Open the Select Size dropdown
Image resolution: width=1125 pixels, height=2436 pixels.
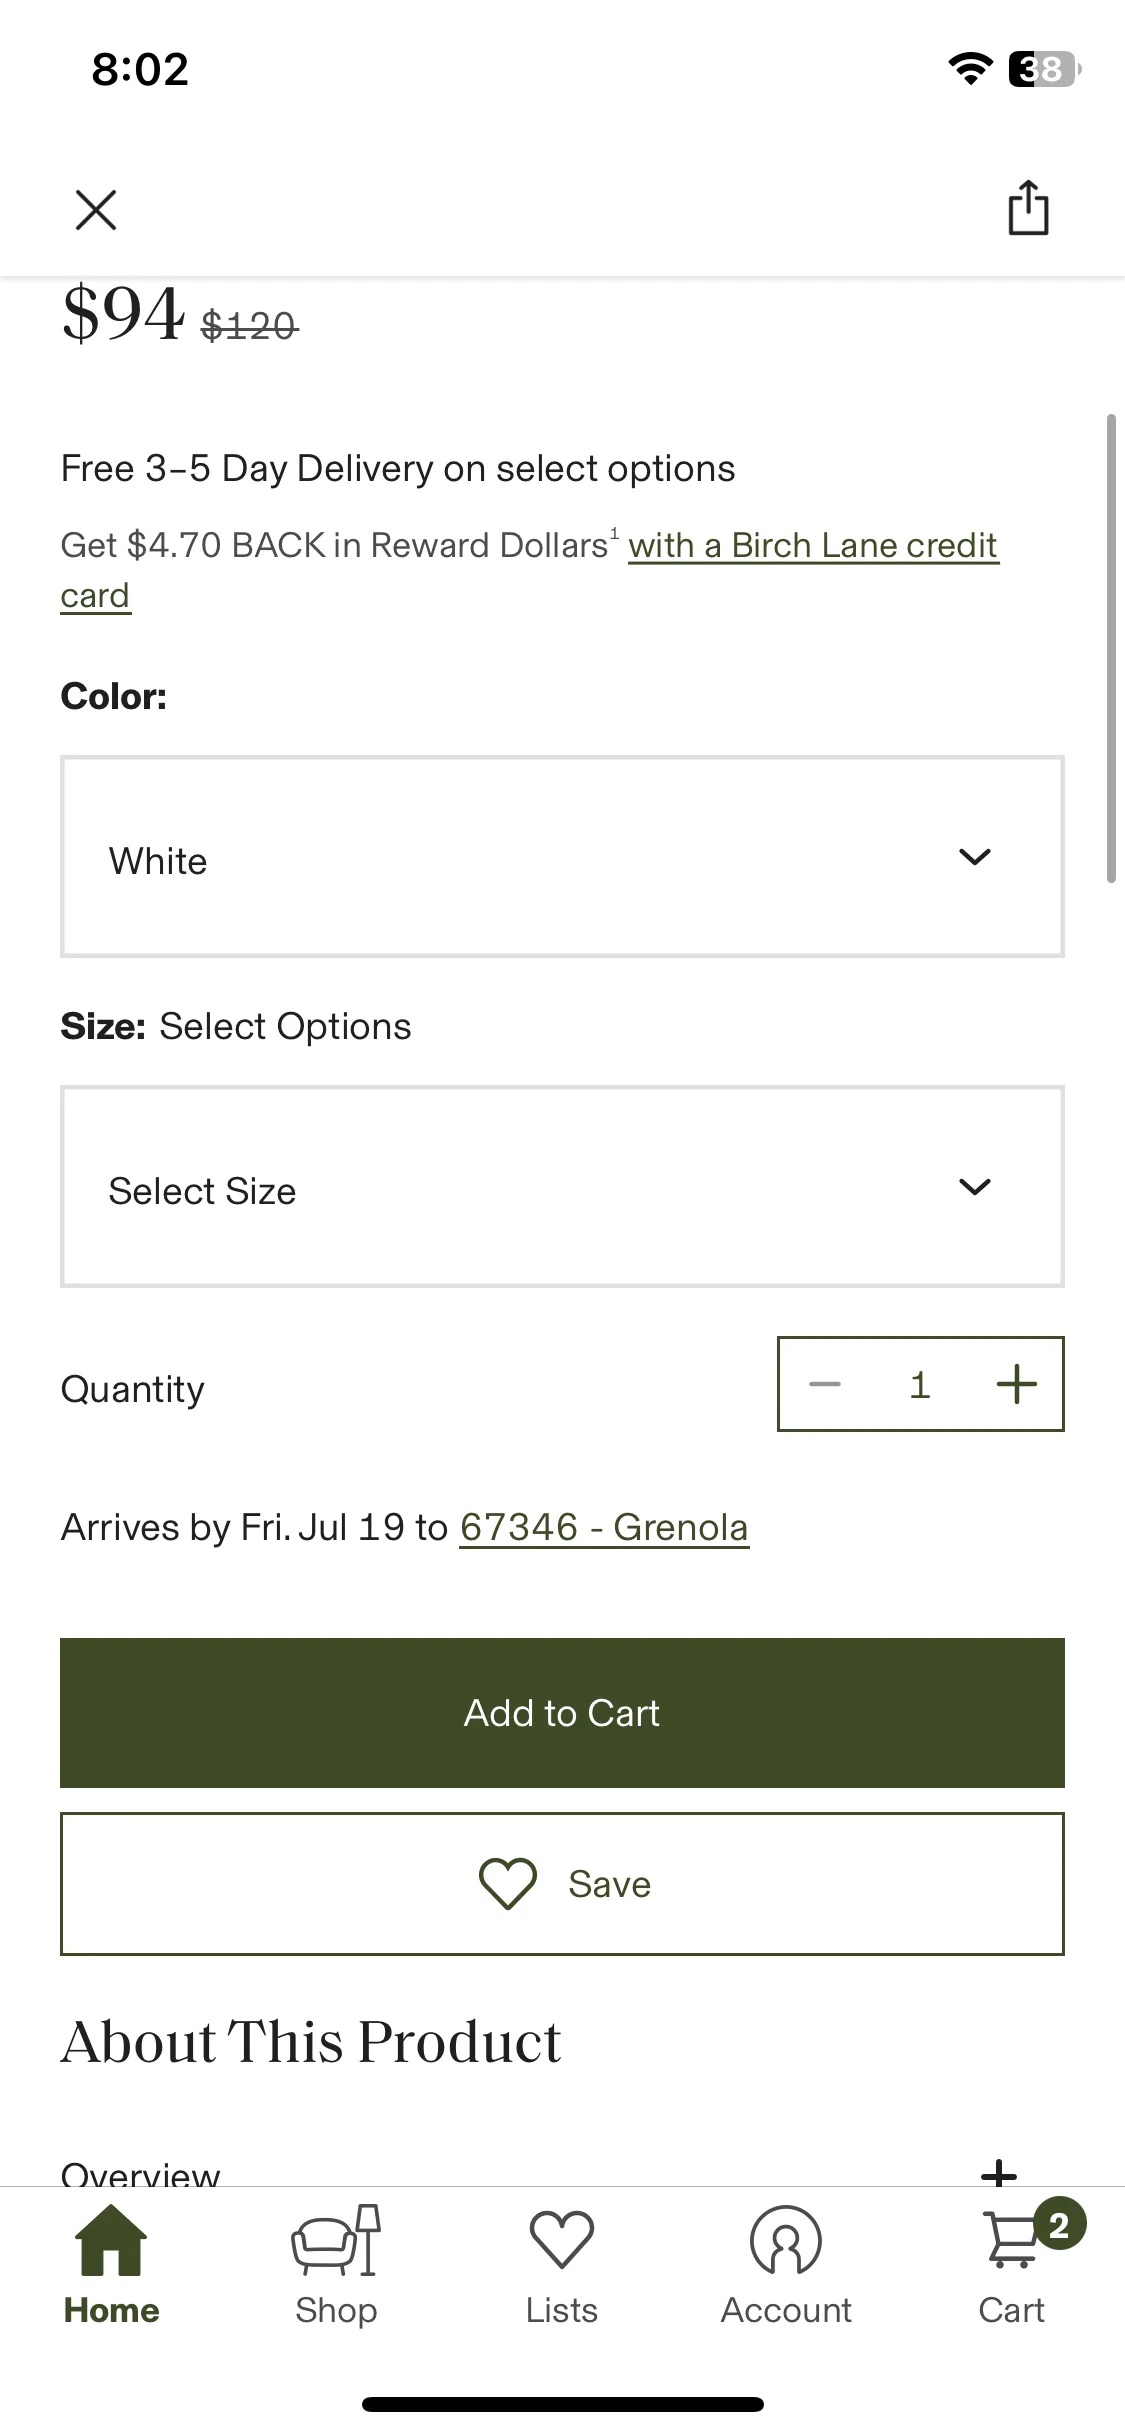point(562,1187)
